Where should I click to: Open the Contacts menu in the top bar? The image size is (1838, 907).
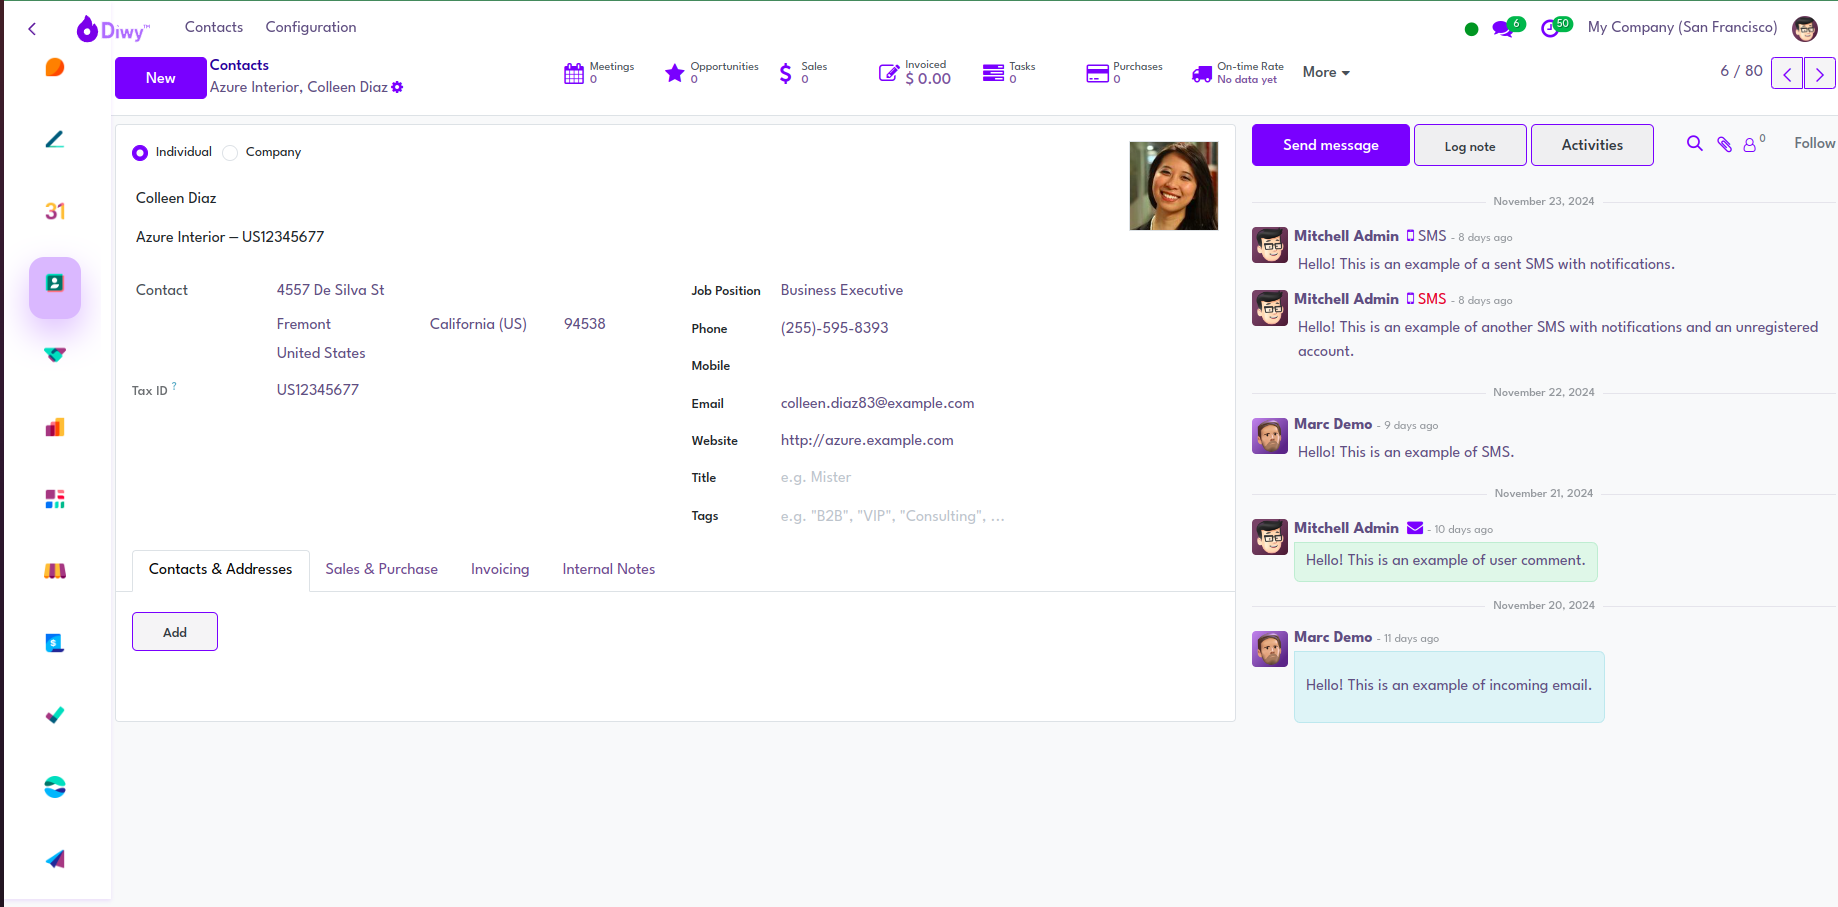(x=214, y=27)
